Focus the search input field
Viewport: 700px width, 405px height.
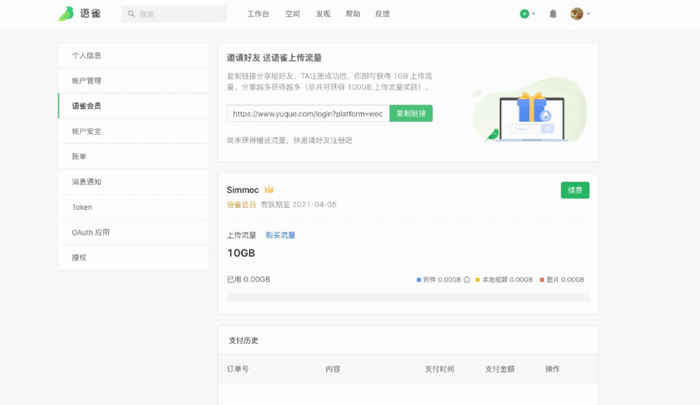174,14
